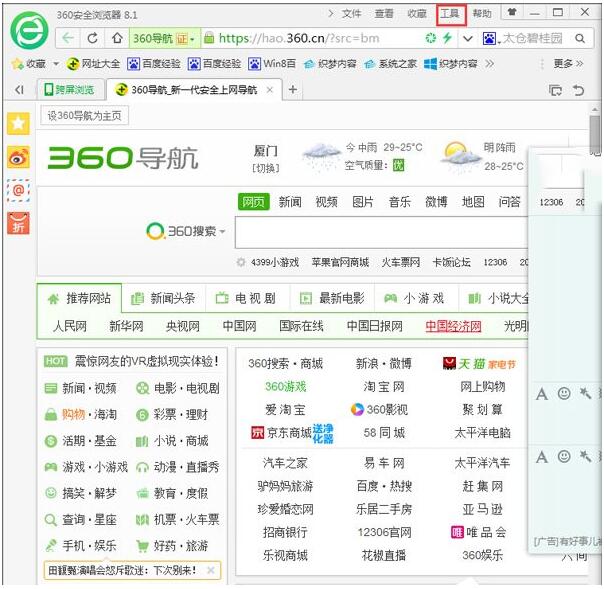Screen dimensions: 604x589
Task: Click the address bar search magnifier
Action: [x=580, y=38]
